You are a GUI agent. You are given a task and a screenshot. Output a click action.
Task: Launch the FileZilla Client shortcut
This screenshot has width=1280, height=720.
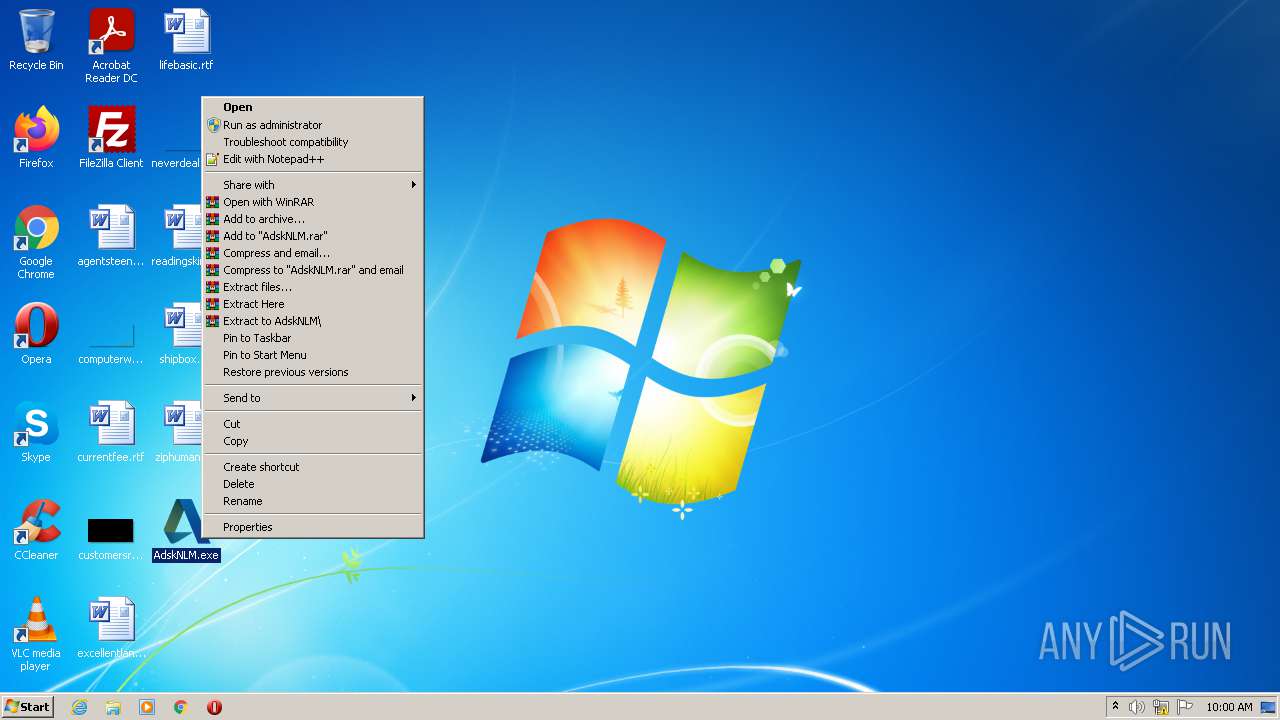111,138
